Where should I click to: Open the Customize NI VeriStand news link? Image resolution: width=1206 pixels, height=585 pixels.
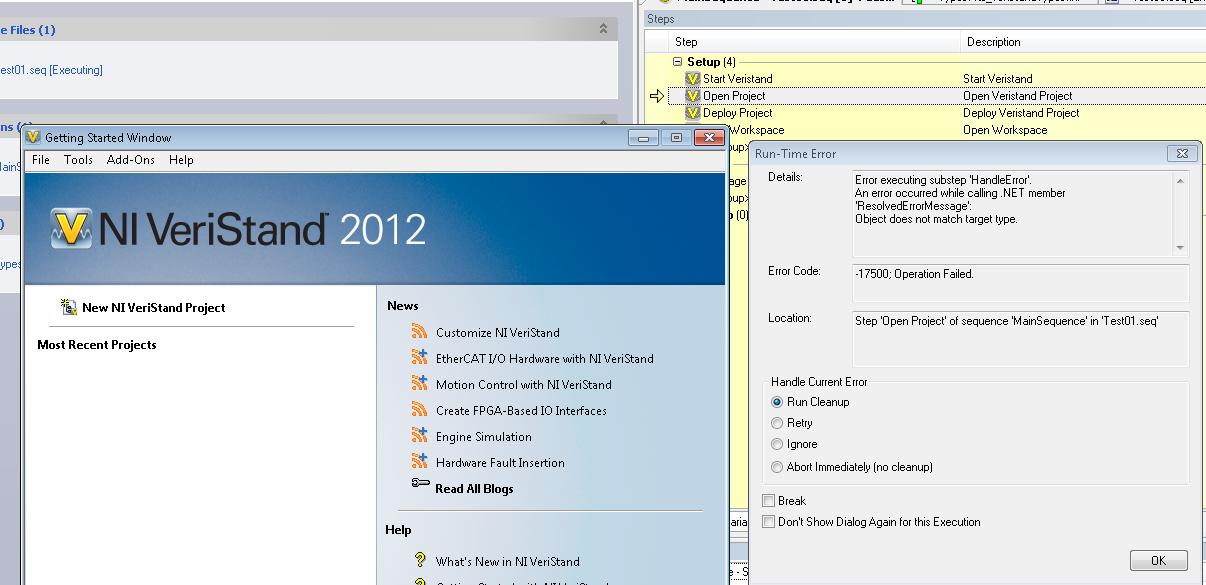[498, 333]
